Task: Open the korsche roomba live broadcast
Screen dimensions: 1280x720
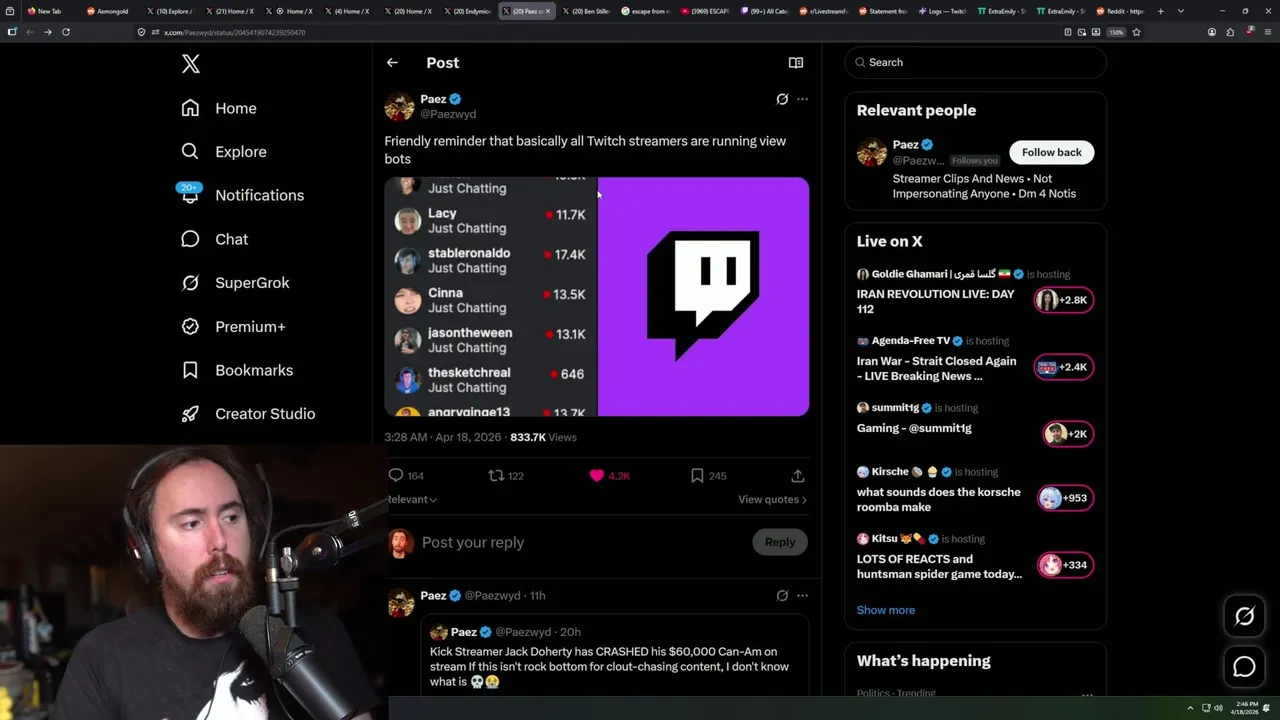Action: click(x=938, y=499)
